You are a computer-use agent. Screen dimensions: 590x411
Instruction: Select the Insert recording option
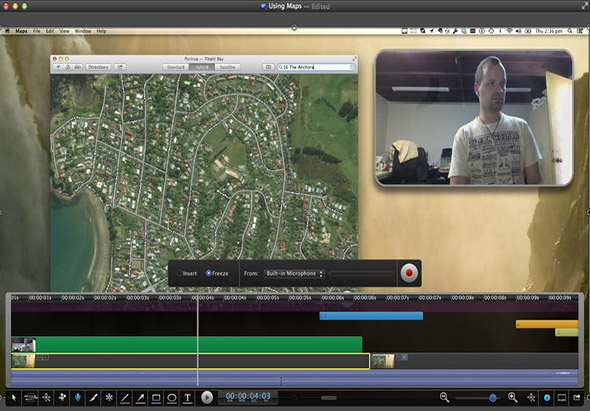tap(187, 273)
